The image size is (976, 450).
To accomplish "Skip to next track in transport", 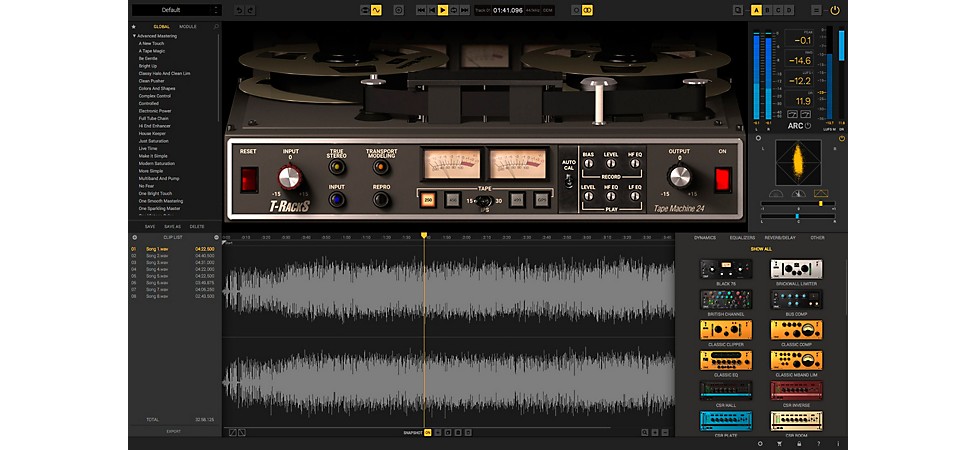I will coord(464,10).
